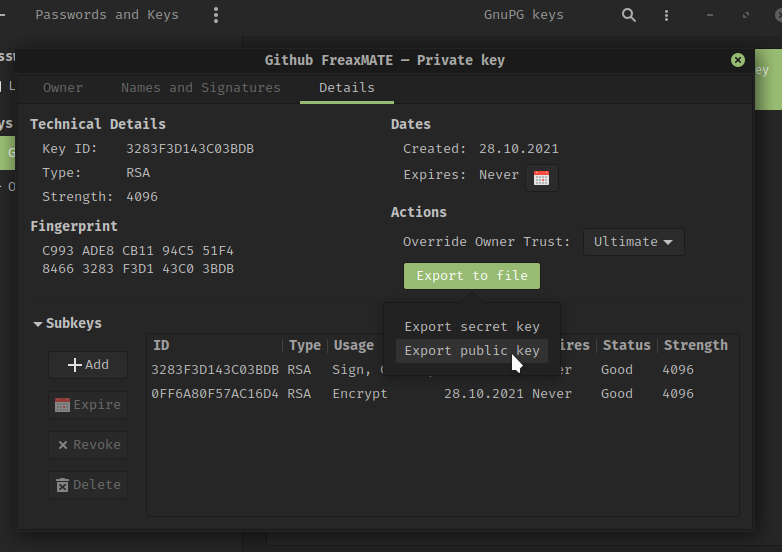782x552 pixels.
Task: Open the three-dot main menu
Action: click(216, 15)
